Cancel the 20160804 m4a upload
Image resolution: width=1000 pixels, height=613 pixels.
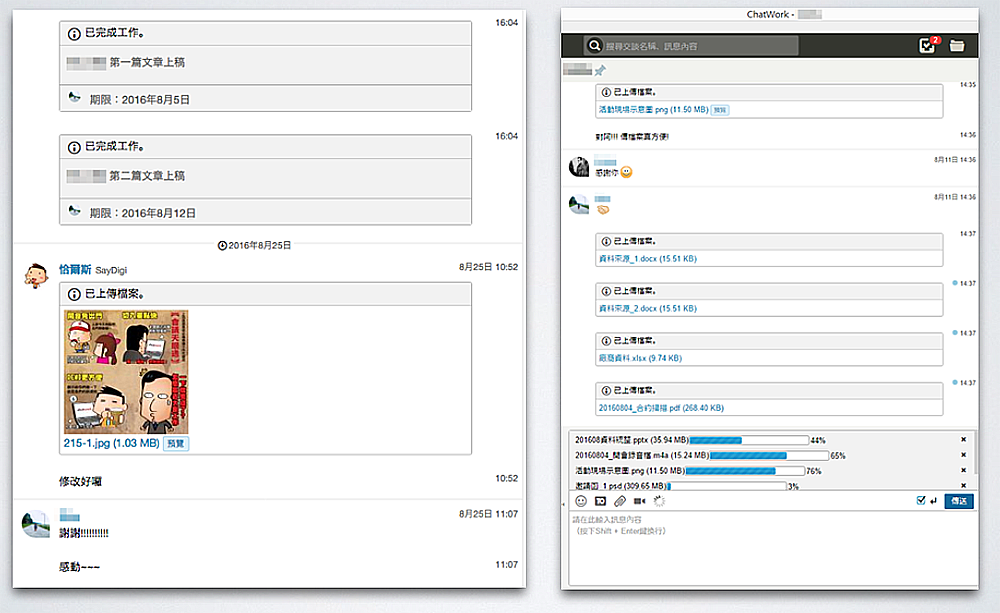tap(964, 455)
